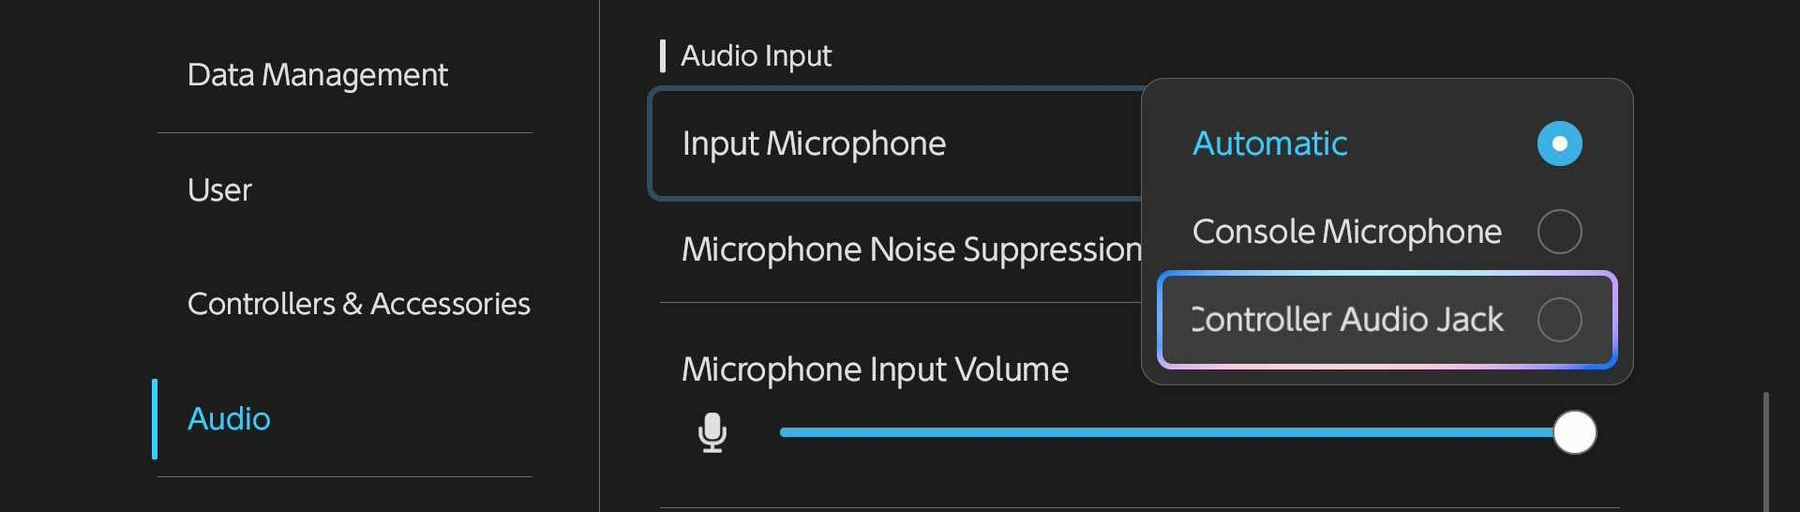1800x512 pixels.
Task: Click the white marker beside Audio Input heading
Action: coord(662,56)
